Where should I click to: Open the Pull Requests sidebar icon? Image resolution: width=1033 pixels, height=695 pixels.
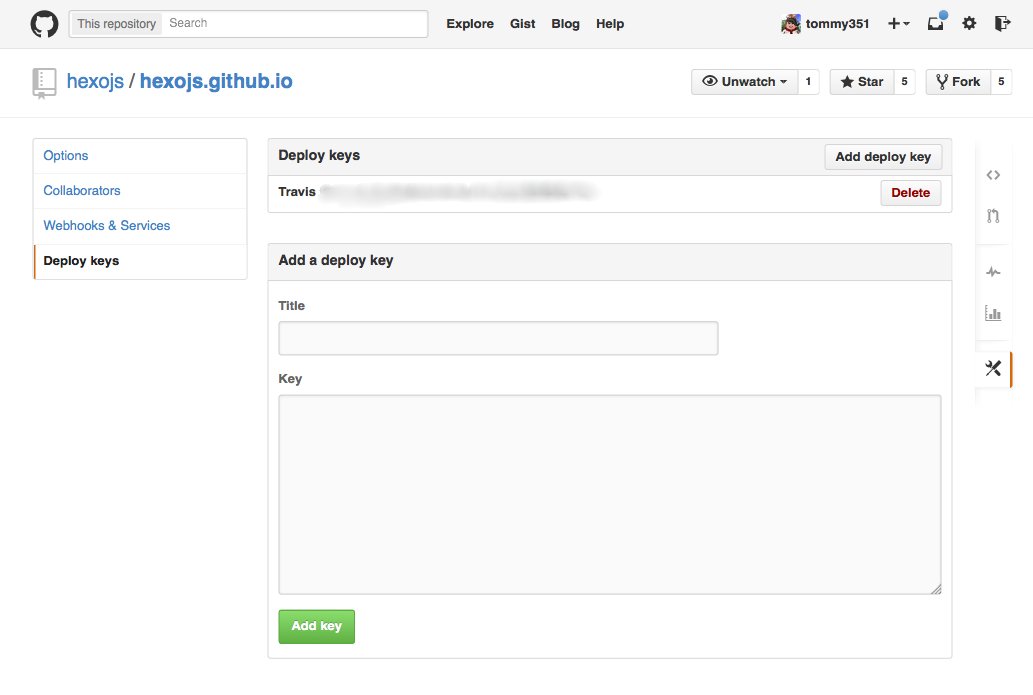click(x=992, y=215)
